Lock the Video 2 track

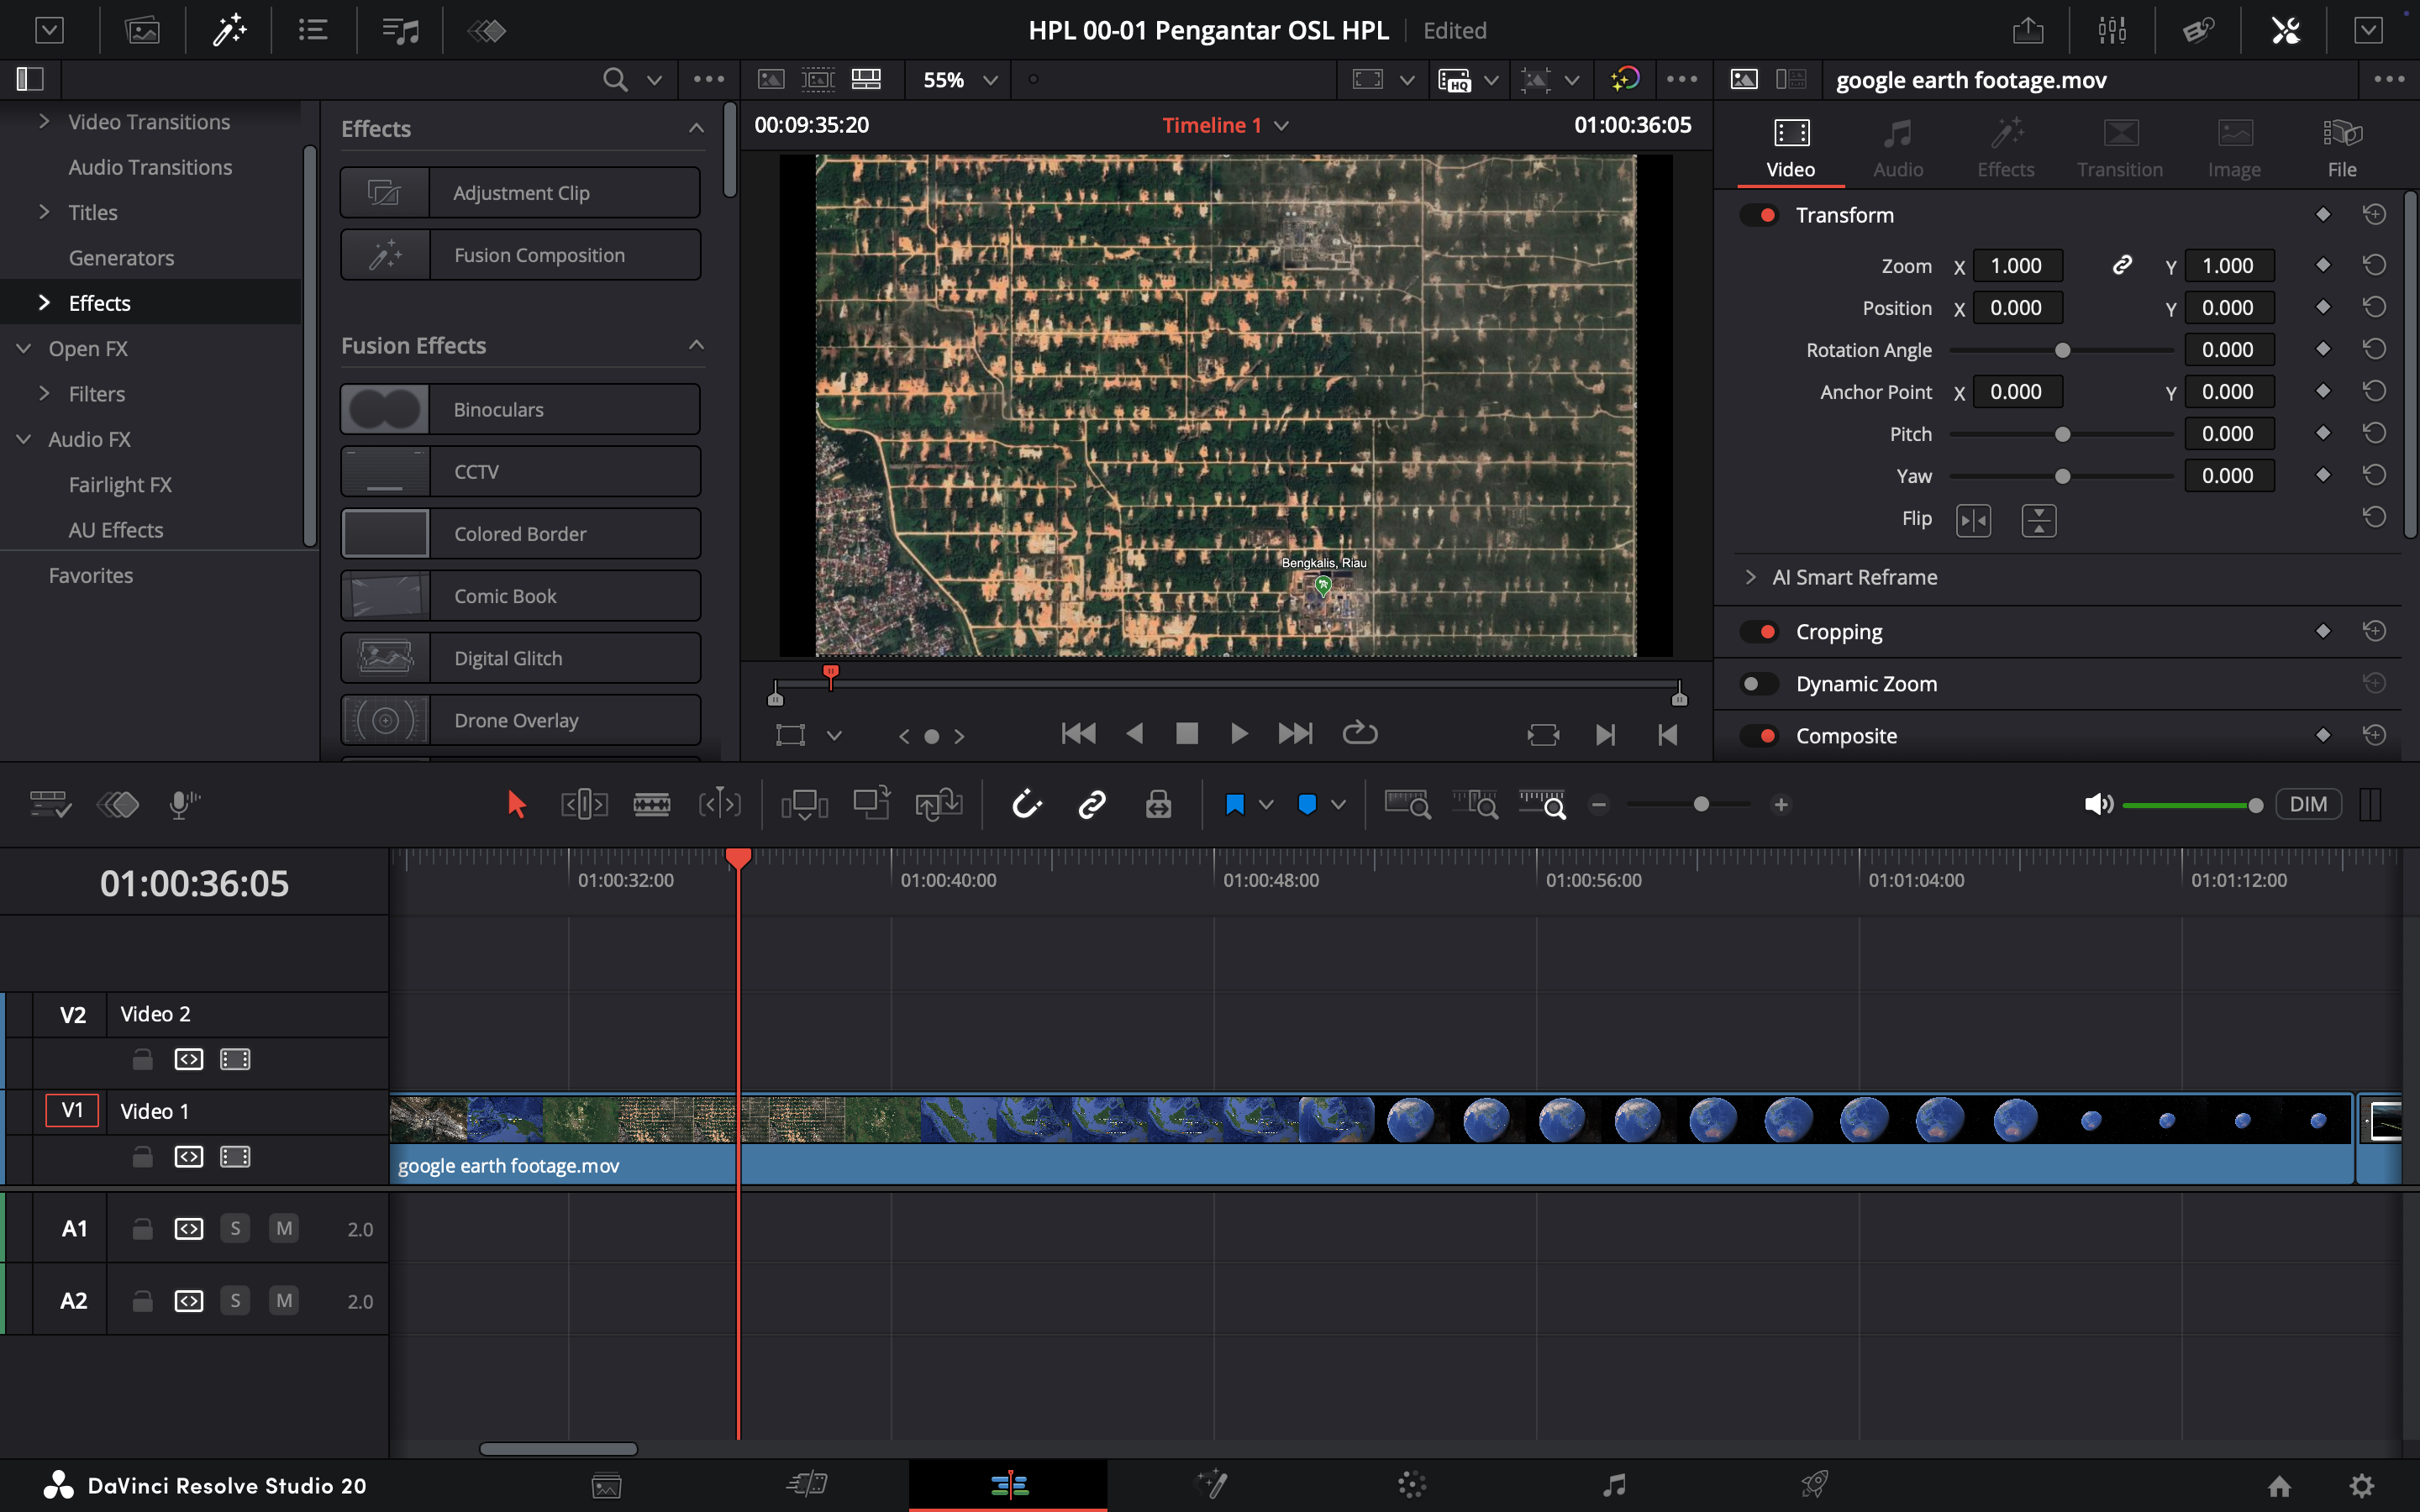[x=143, y=1059]
